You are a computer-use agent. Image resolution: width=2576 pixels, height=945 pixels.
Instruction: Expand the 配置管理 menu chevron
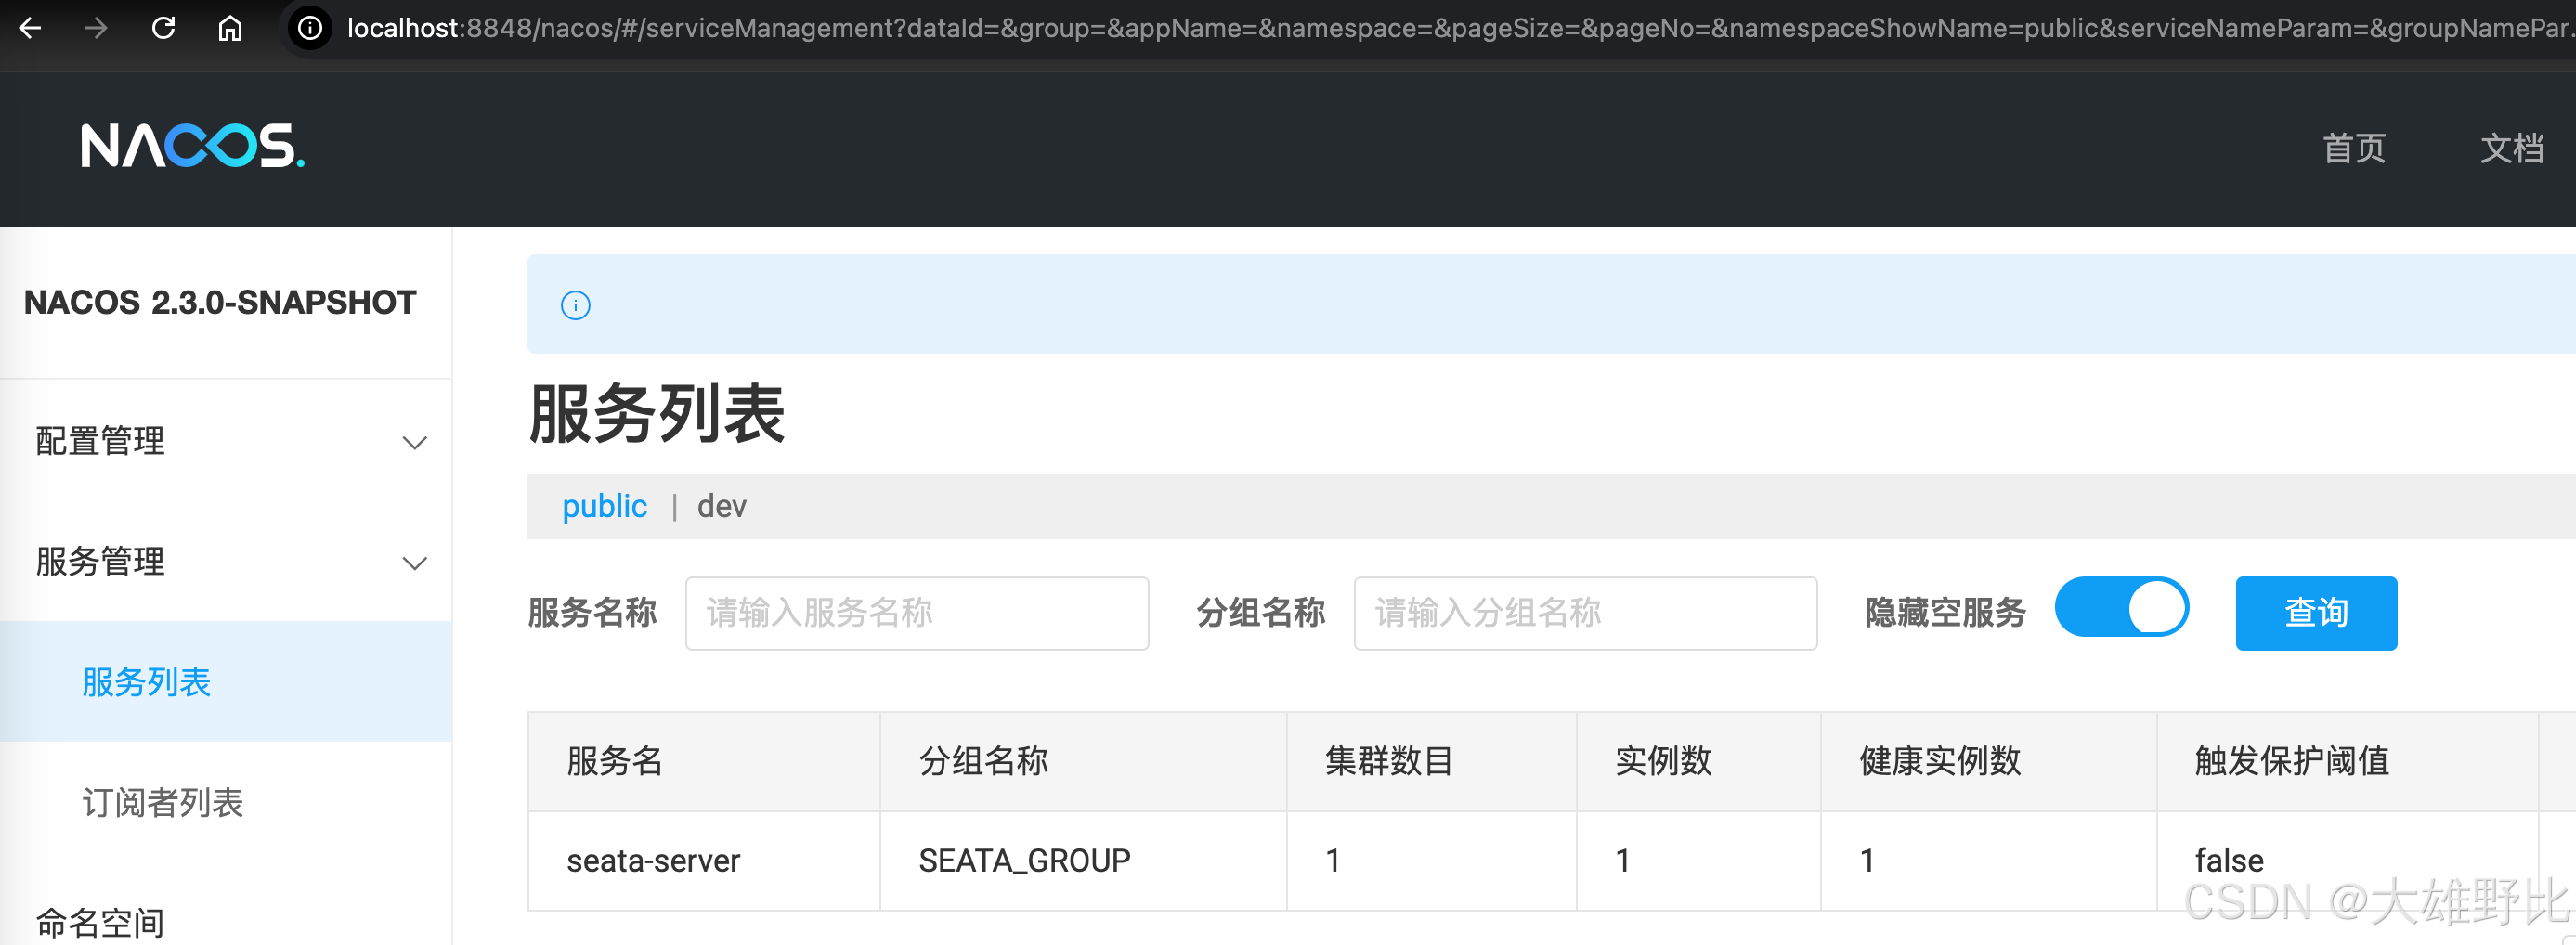tap(414, 442)
